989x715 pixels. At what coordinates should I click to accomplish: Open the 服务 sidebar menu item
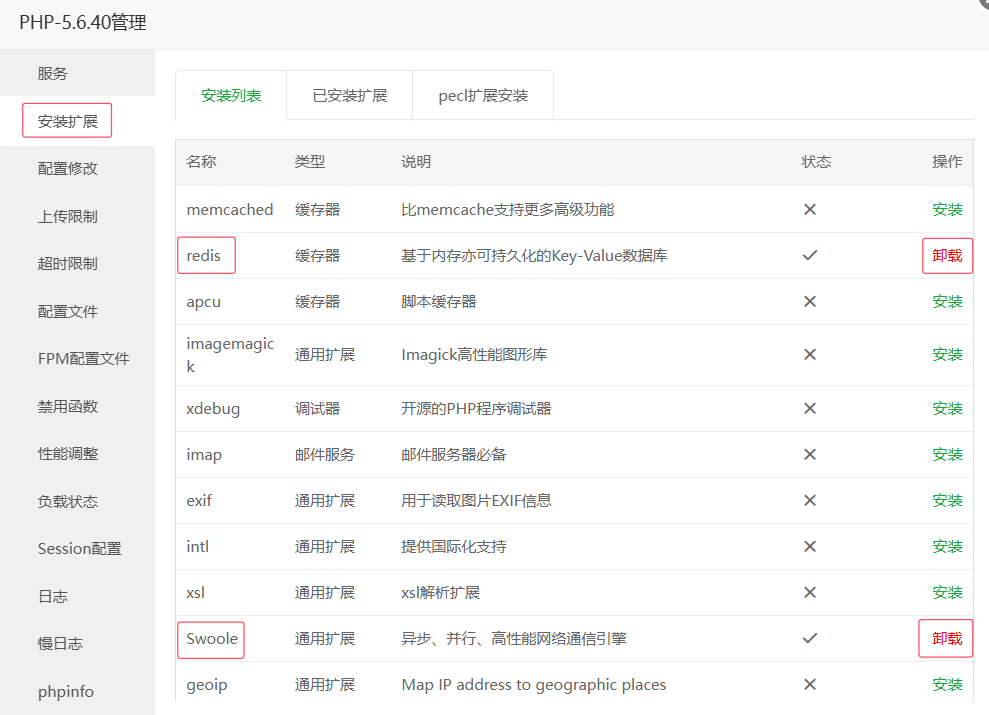(53, 73)
